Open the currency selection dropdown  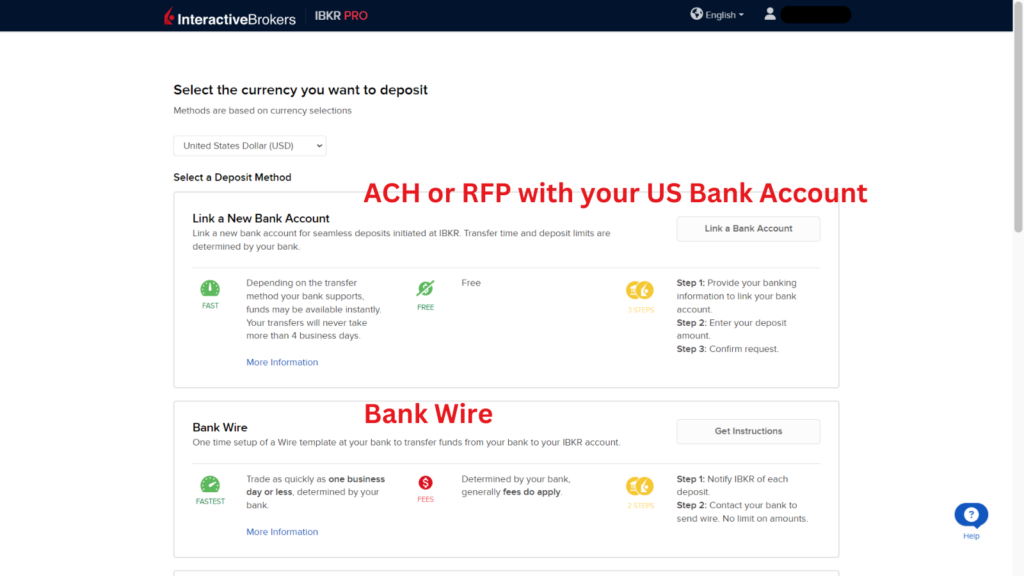tap(248, 145)
